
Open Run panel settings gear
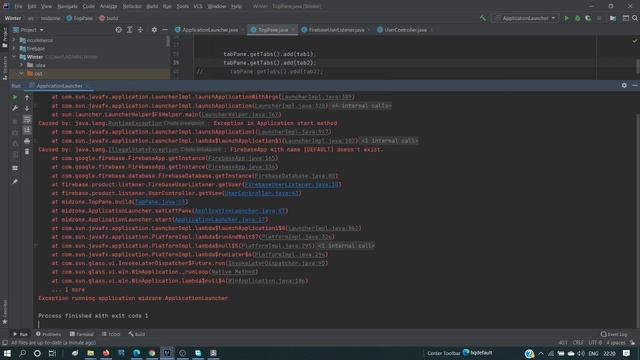(624, 85)
